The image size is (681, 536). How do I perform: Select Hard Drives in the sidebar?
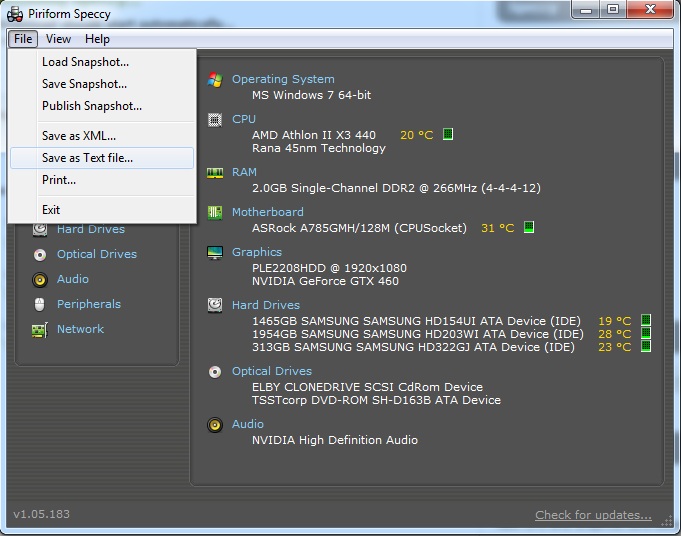click(x=91, y=229)
